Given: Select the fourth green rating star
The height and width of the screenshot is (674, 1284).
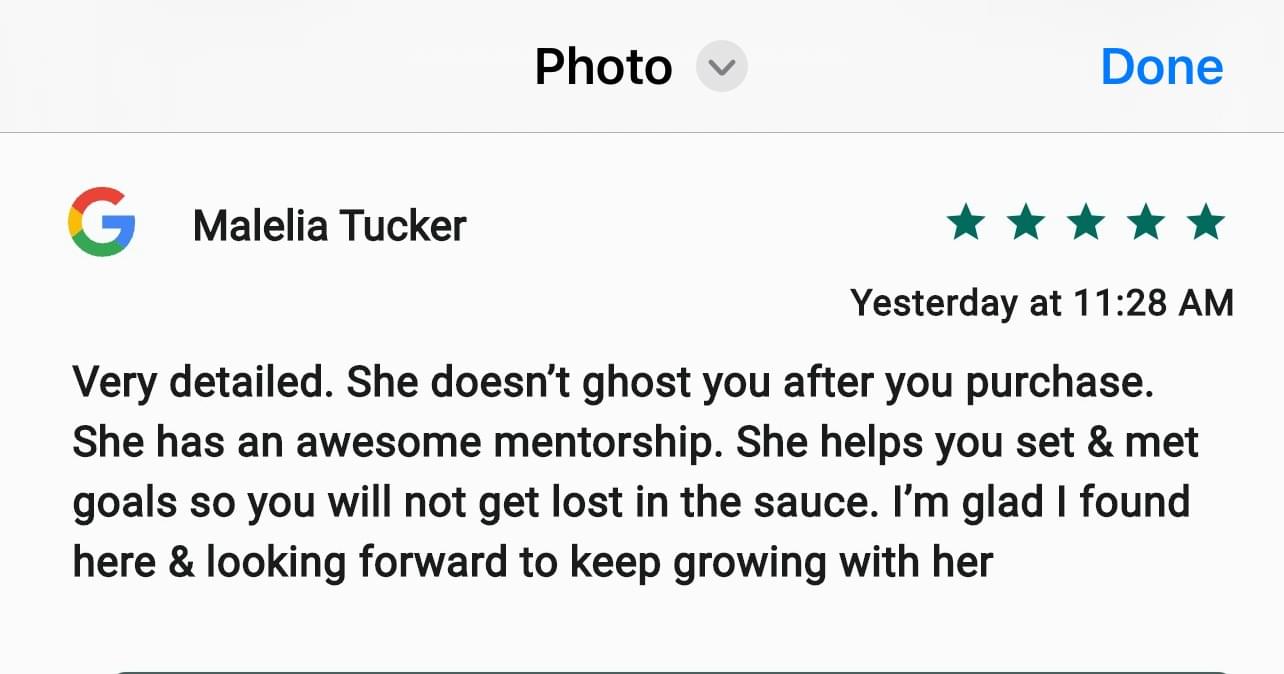Looking at the screenshot, I should coord(1146,222).
